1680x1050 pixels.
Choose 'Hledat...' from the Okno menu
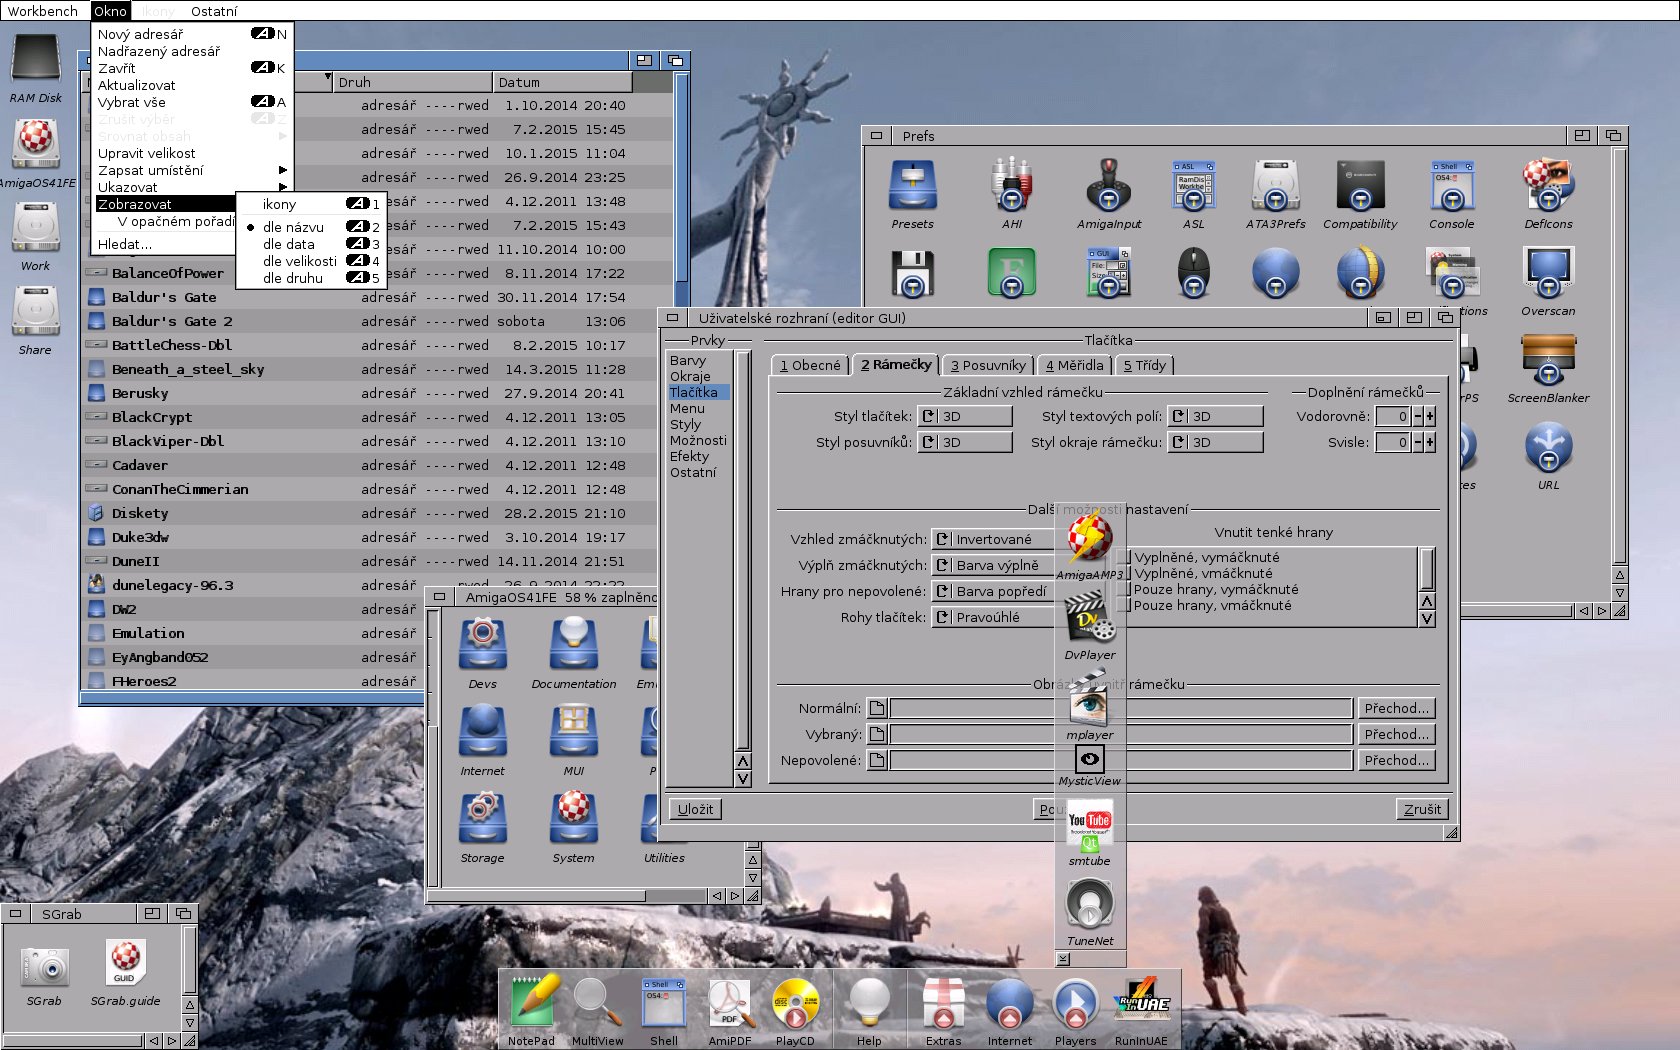pyautogui.click(x=125, y=244)
